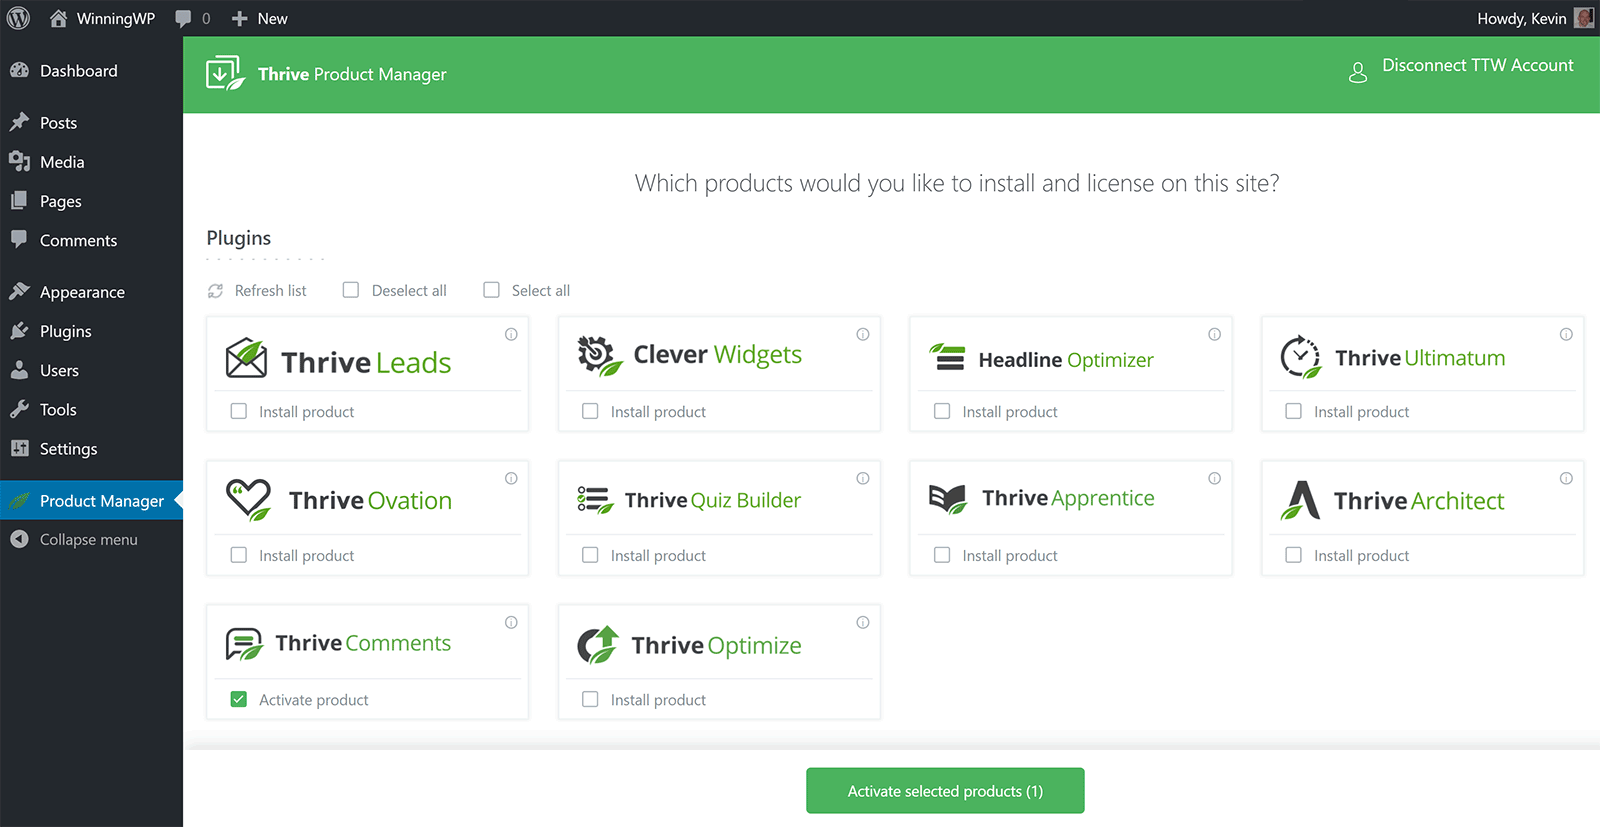Viewport: 1600px width, 827px height.
Task: Open info icon on Thrive Optimize card
Action: coord(863,622)
